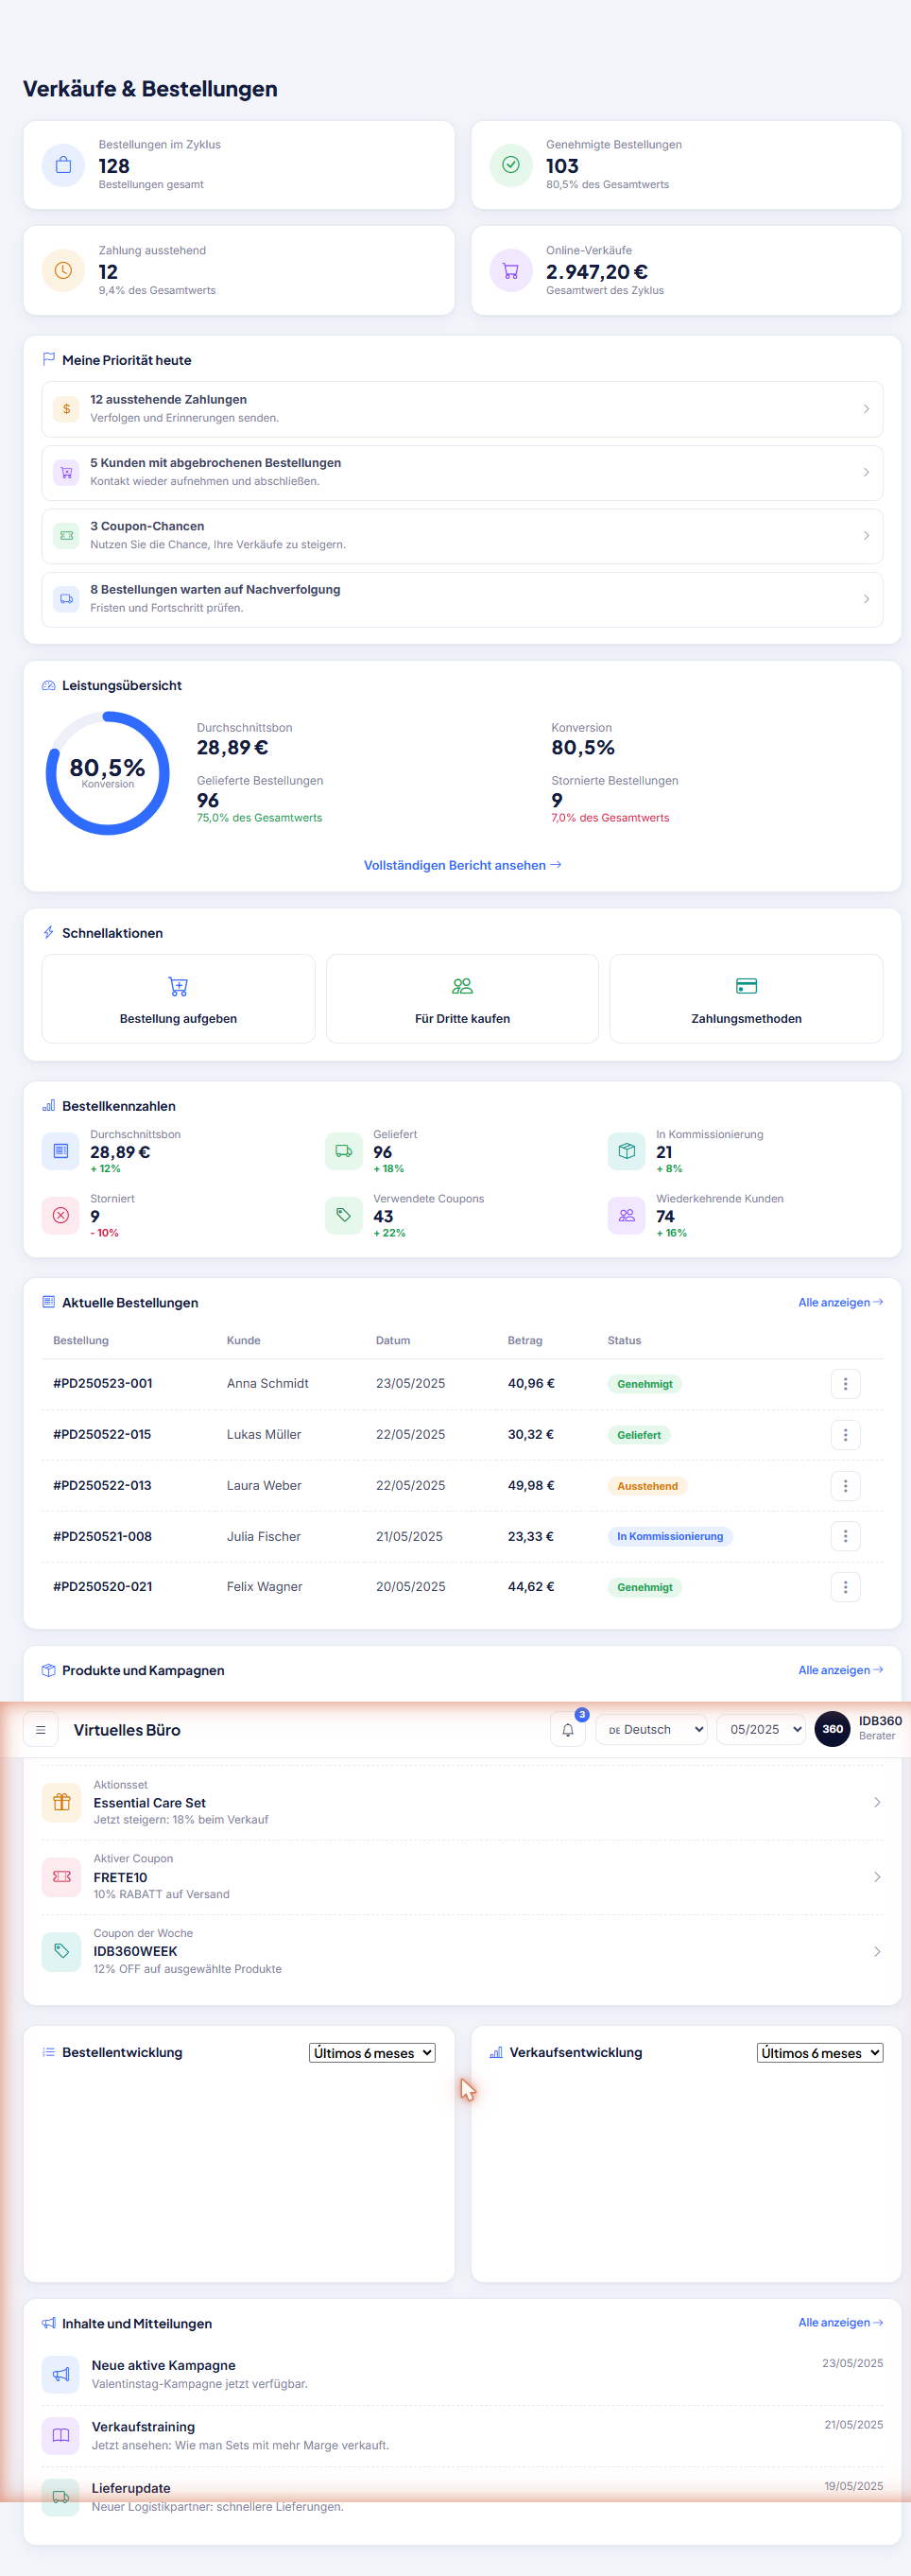The width and height of the screenshot is (911, 2576).
Task: Click Alle anzeigen in Inhalte und Mitteilungen
Action: click(840, 2322)
